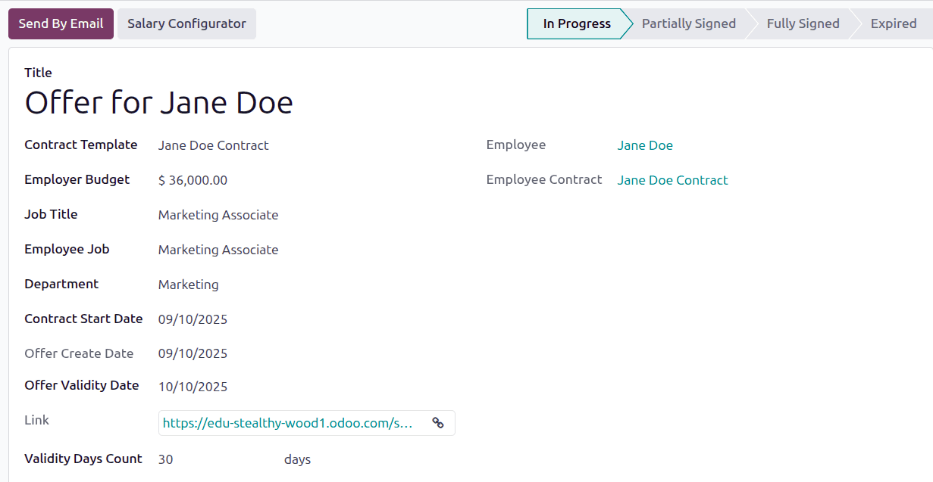933x482 pixels.
Task: Switch status to Partially Signed
Action: (688, 24)
